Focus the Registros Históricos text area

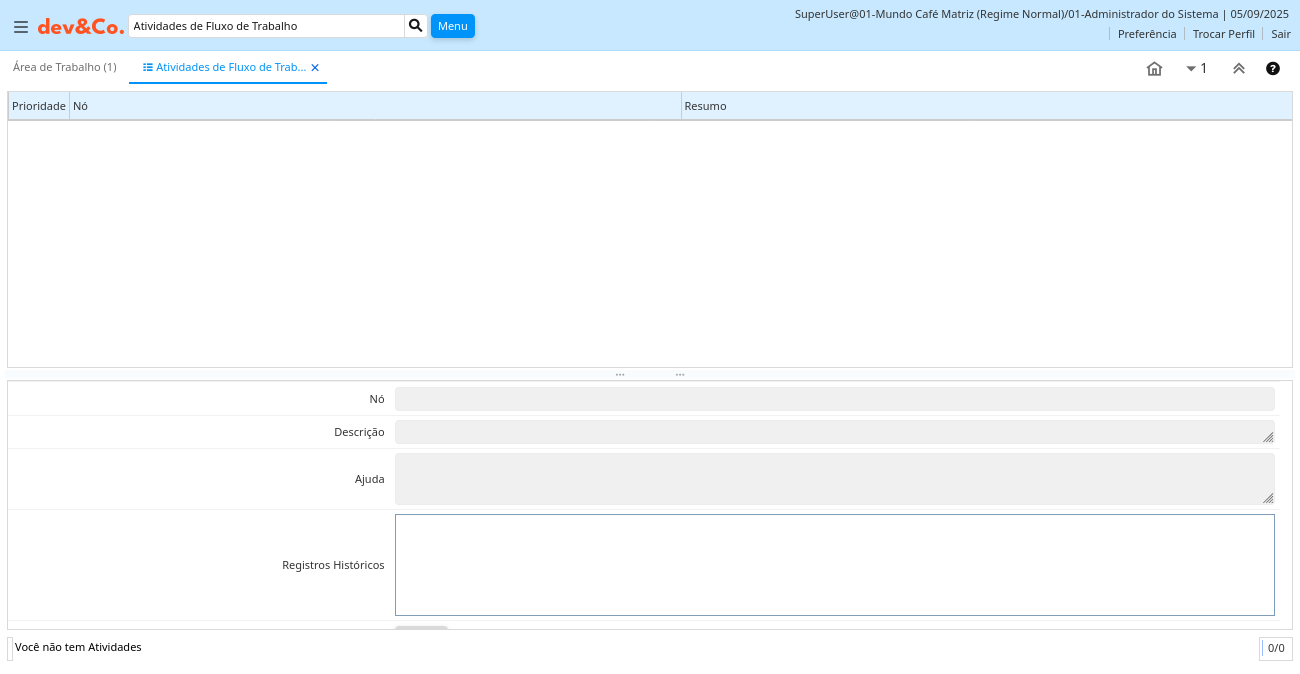point(834,565)
